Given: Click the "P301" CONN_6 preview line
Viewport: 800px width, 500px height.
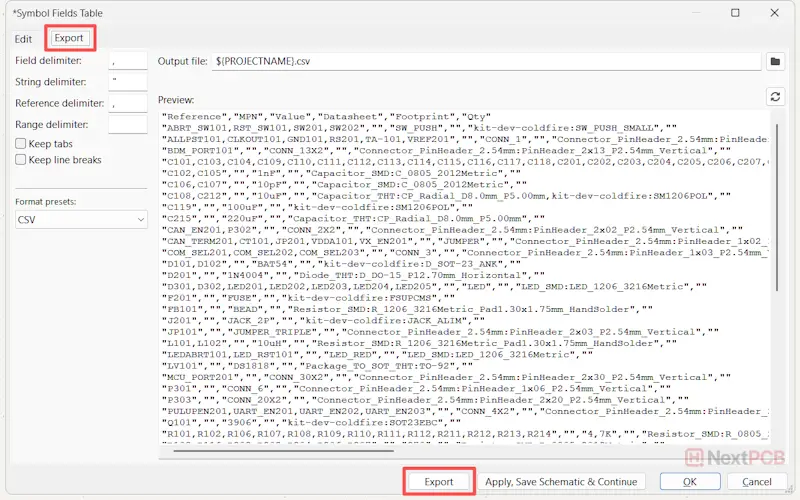Looking at the screenshot, I should point(416,388).
